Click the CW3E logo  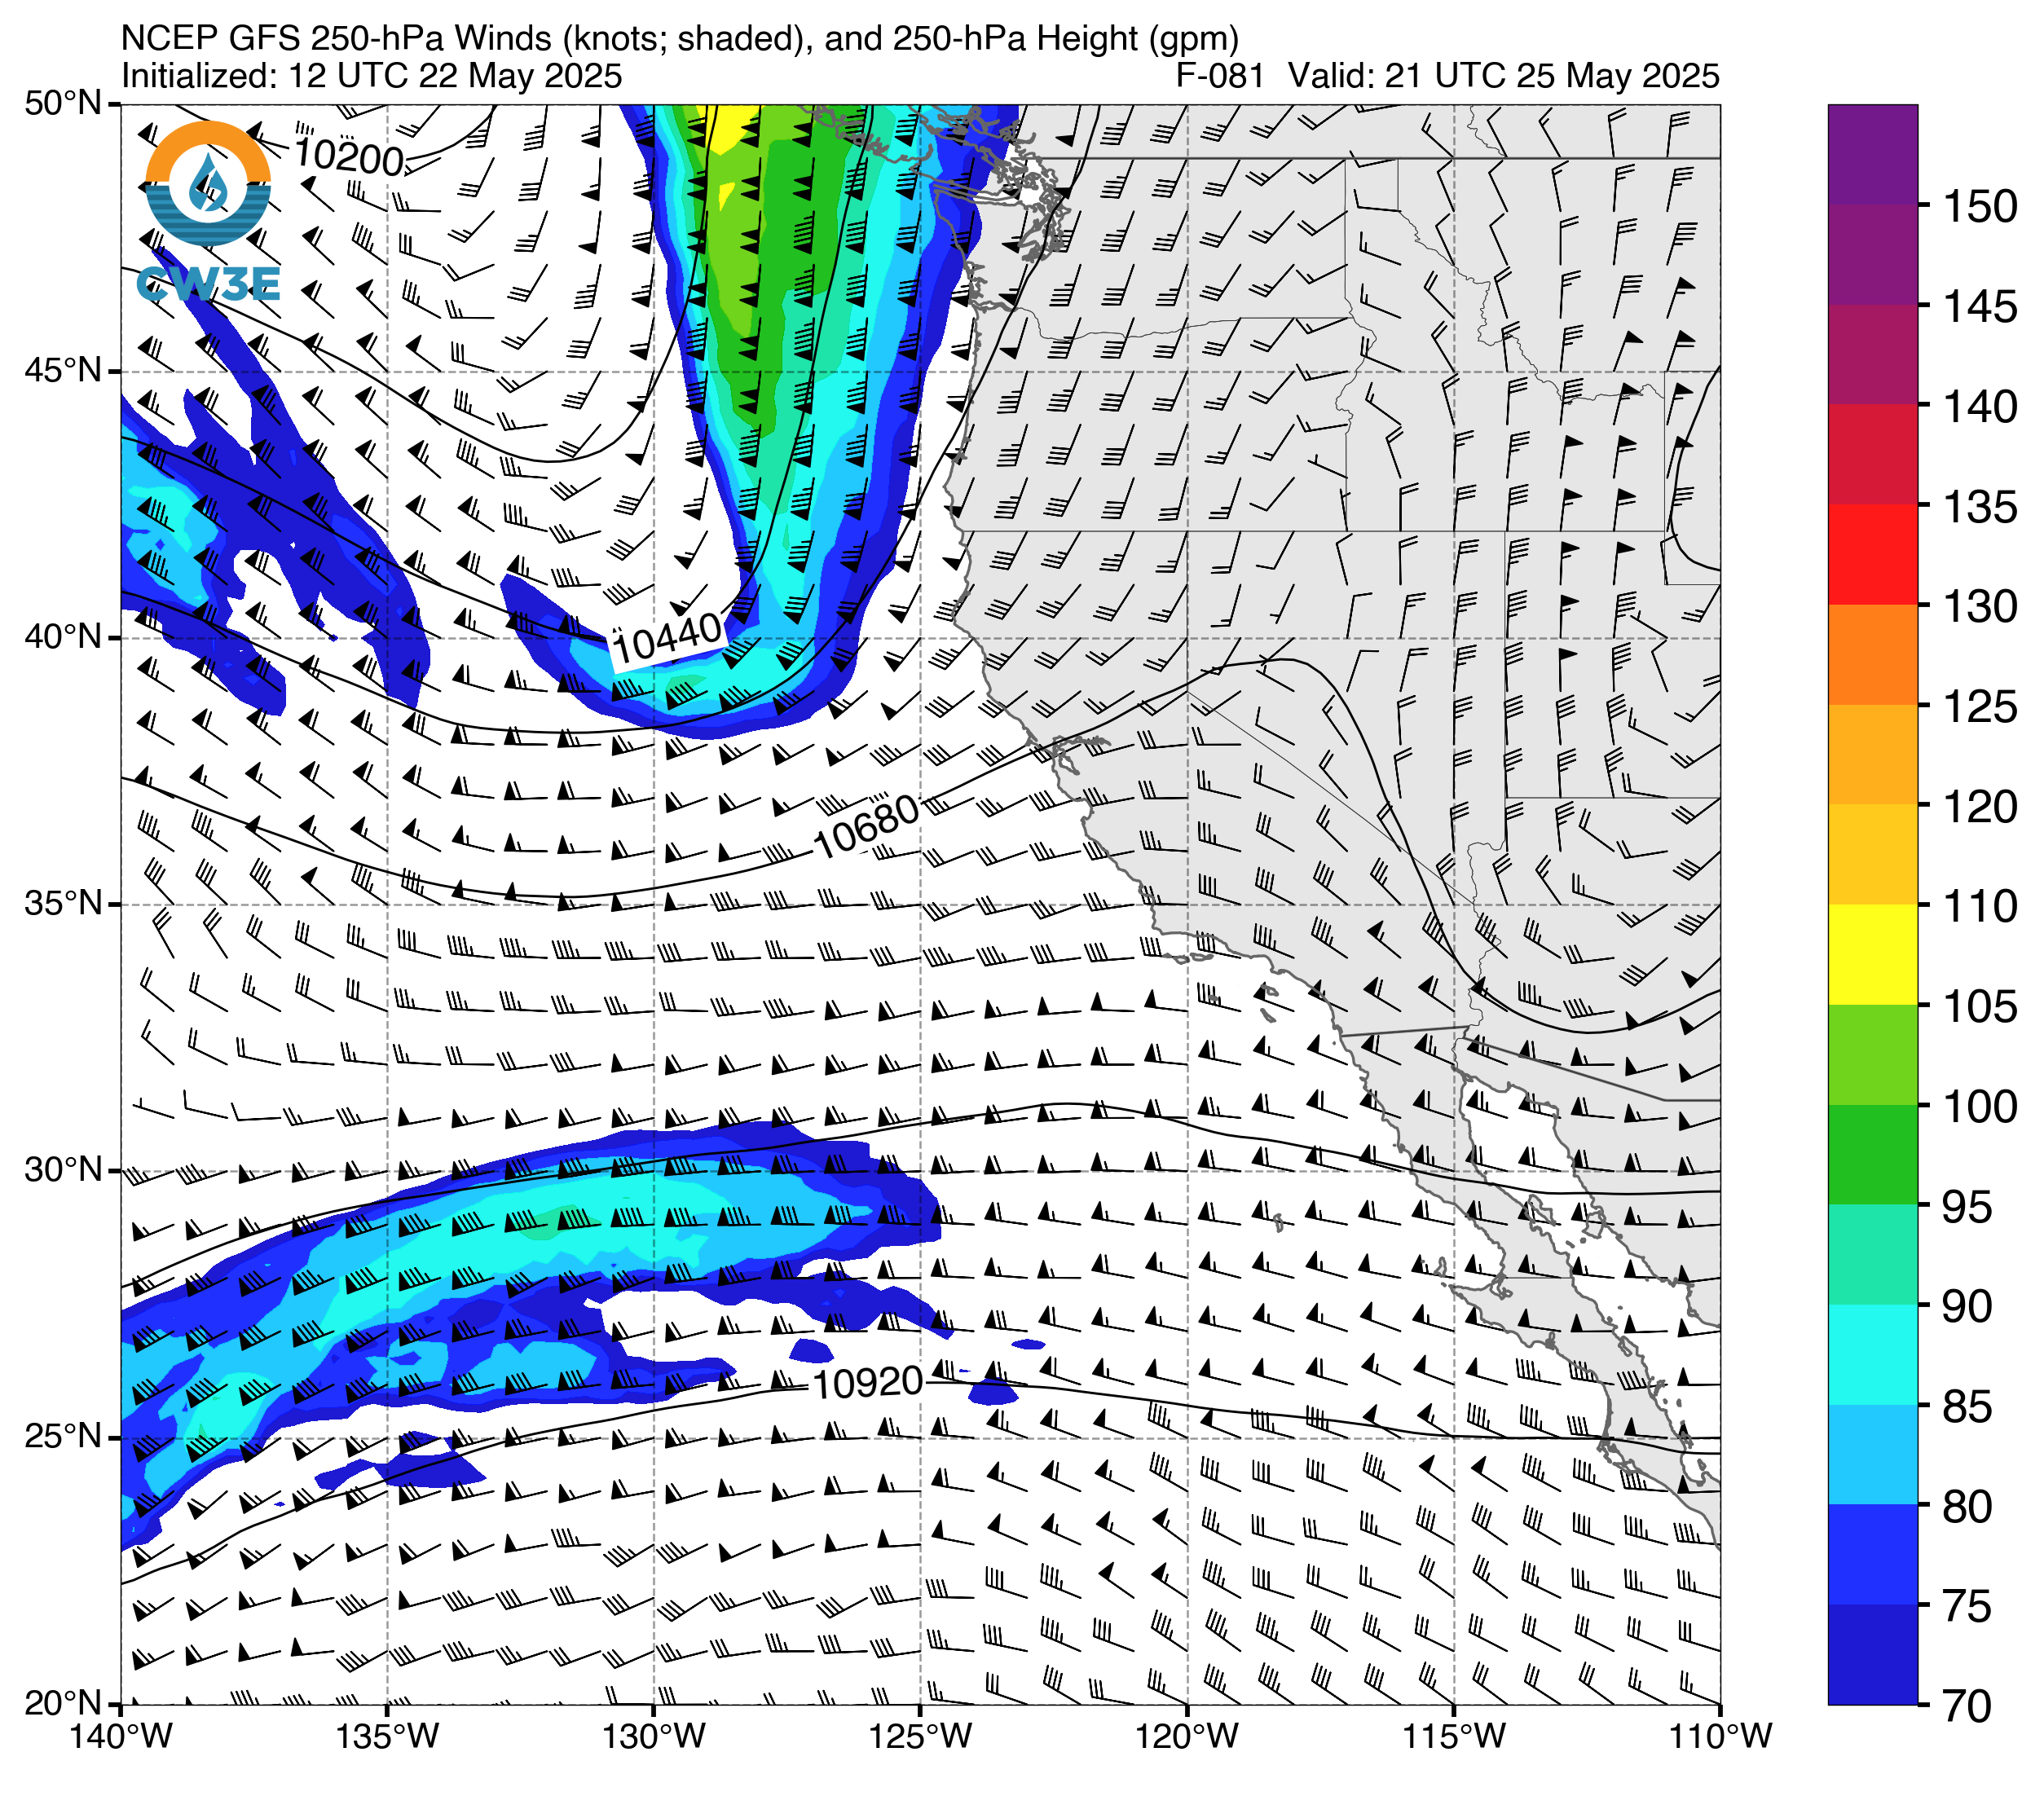[x=208, y=212]
